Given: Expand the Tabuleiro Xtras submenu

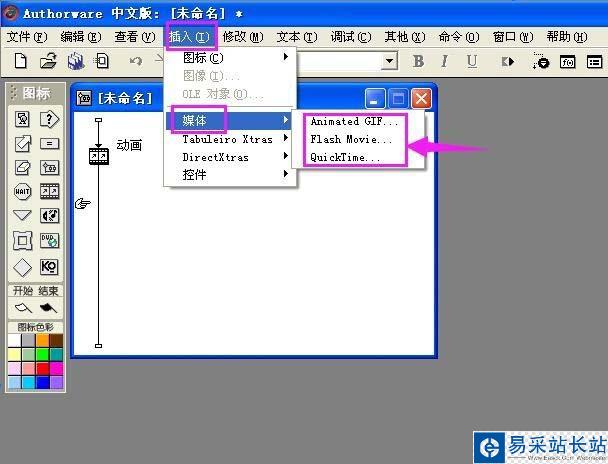Looking at the screenshot, I should 230,139.
